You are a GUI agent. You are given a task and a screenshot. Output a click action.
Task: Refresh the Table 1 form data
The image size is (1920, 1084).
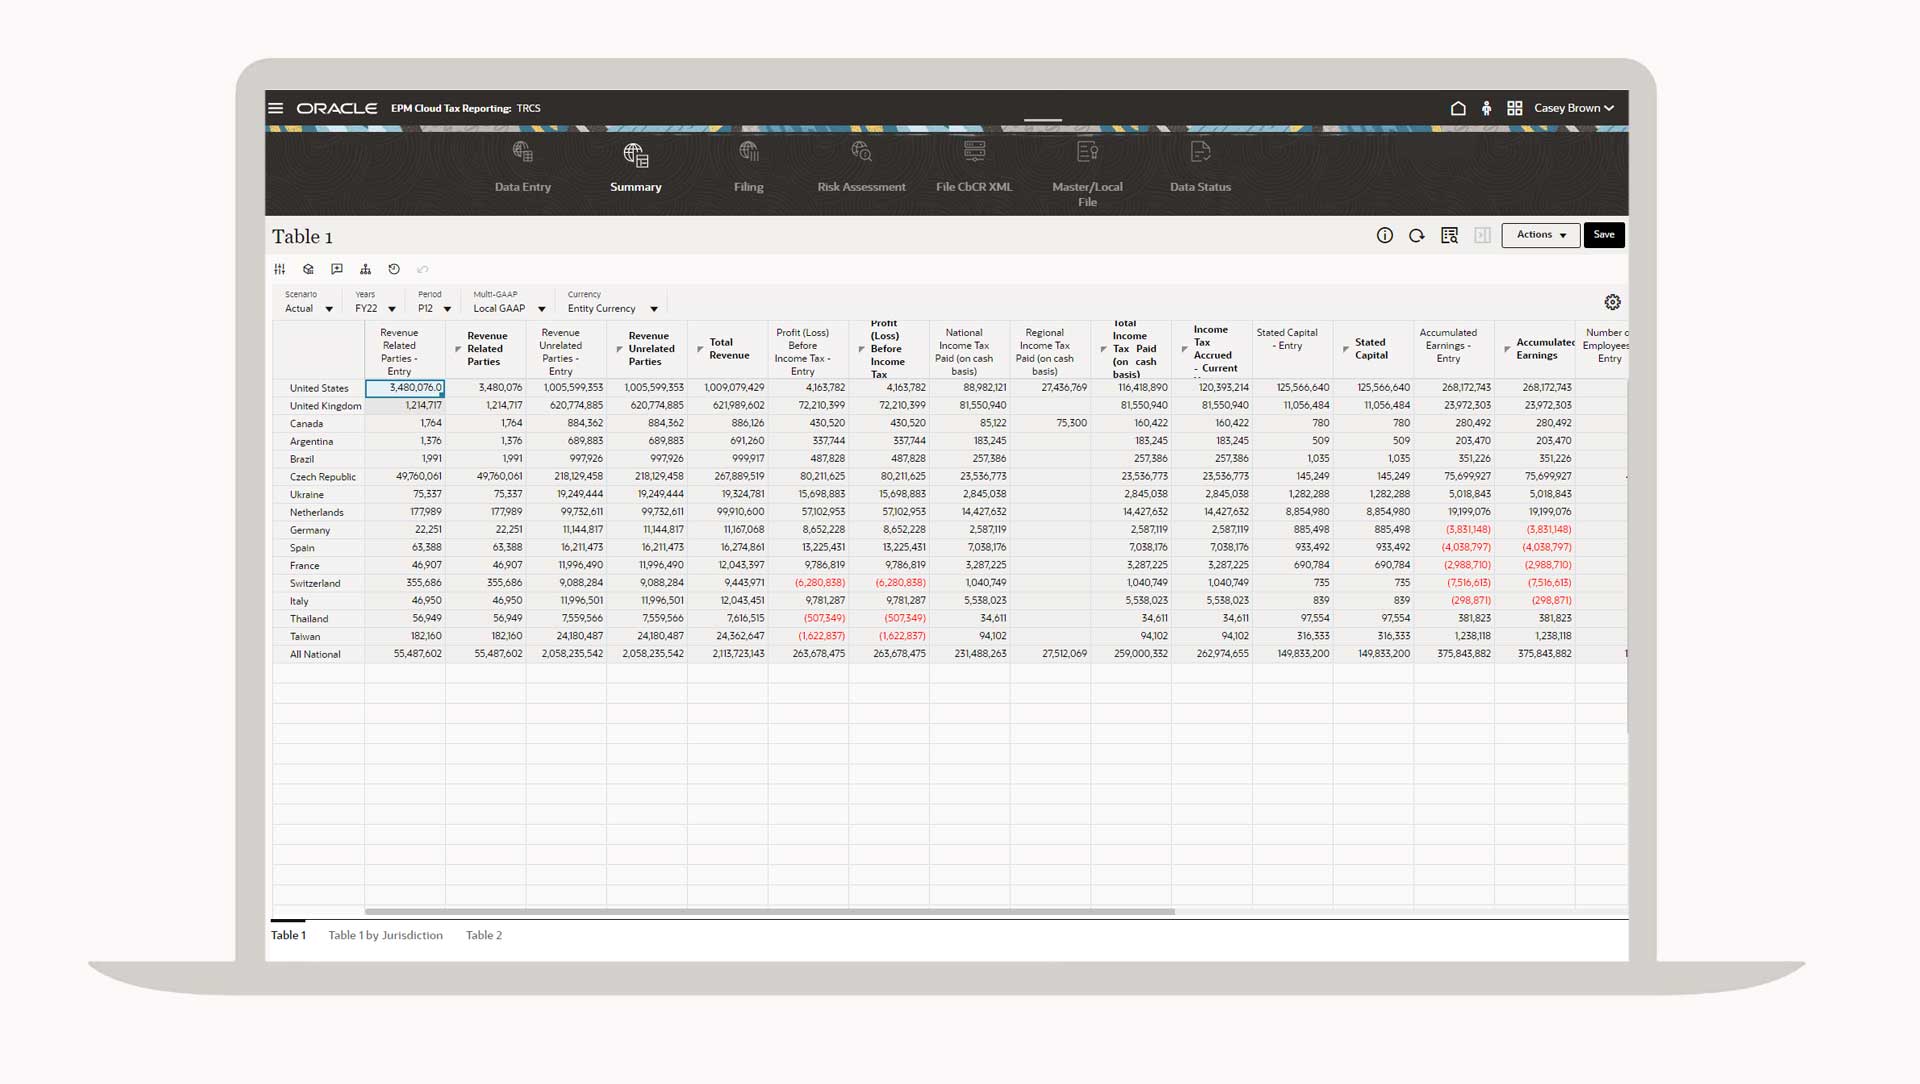1417,235
